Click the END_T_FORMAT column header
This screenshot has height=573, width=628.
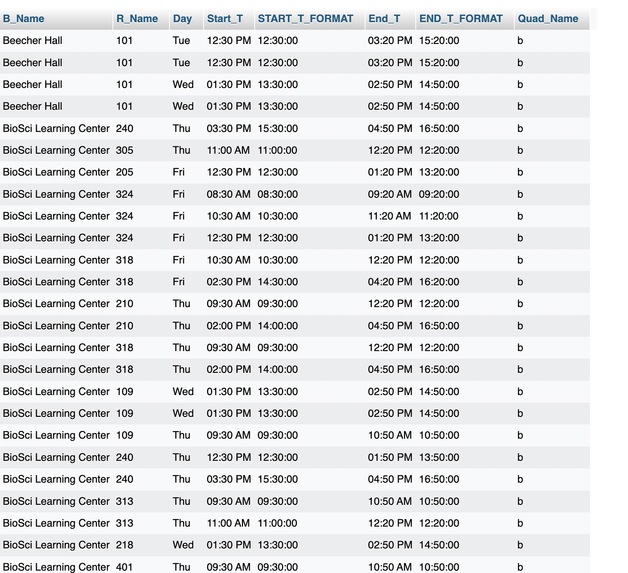click(461, 19)
